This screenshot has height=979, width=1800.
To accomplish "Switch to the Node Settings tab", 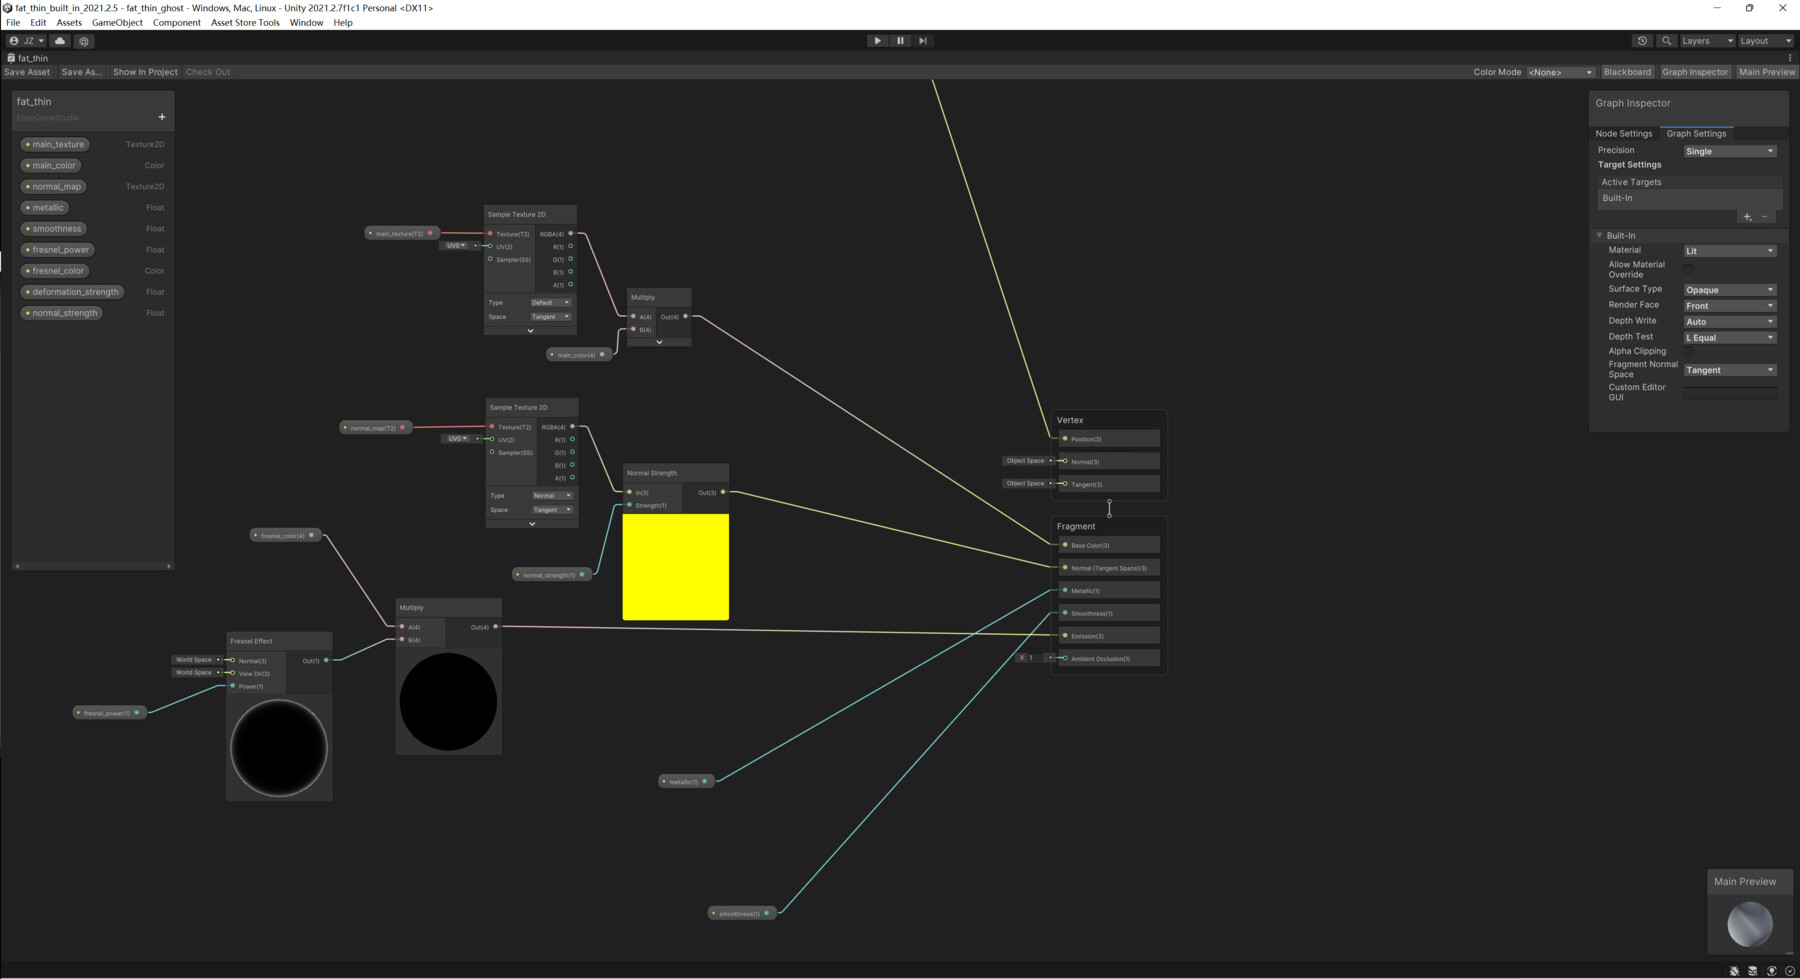I will [1623, 133].
